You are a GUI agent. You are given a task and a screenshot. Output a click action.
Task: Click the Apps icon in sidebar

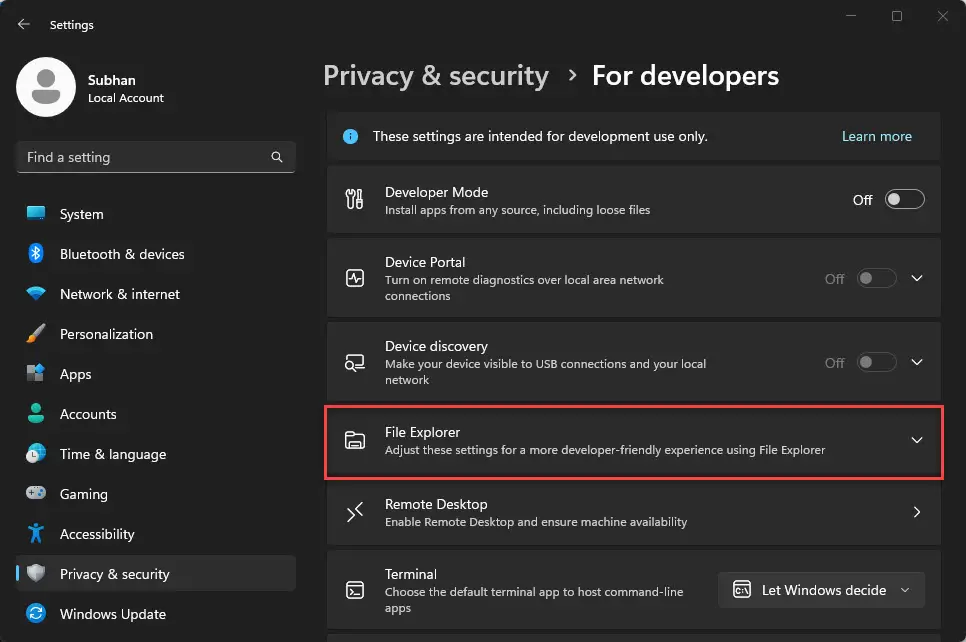(x=36, y=373)
